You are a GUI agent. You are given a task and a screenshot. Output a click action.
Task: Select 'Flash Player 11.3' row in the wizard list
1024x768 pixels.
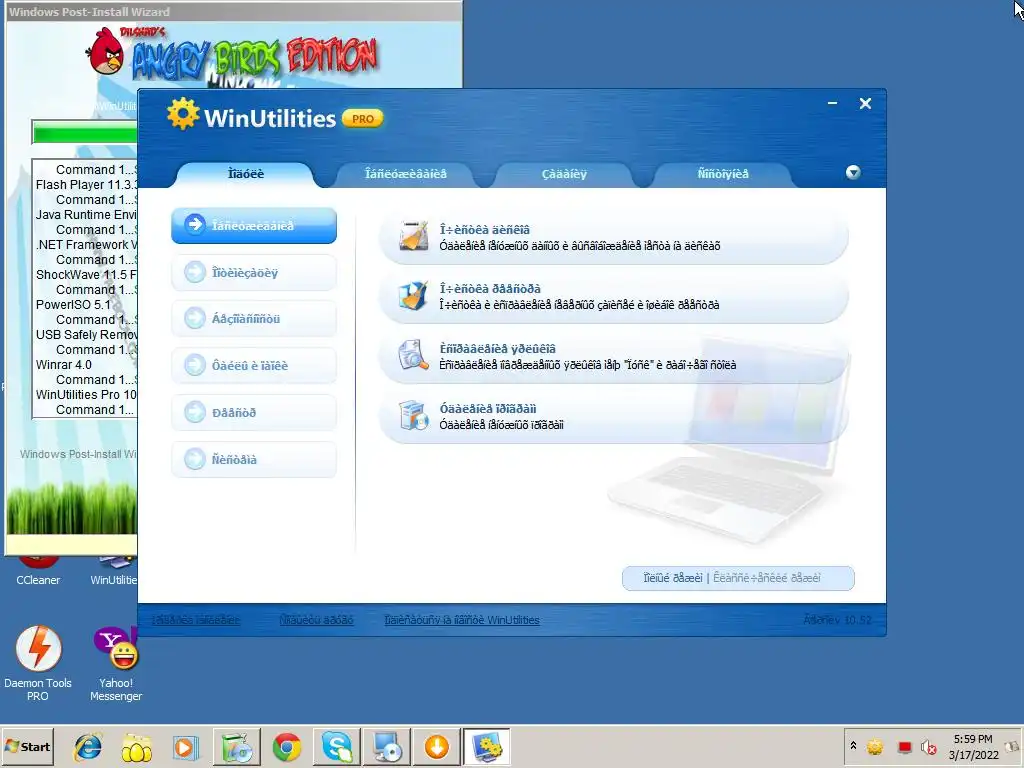(x=86, y=185)
